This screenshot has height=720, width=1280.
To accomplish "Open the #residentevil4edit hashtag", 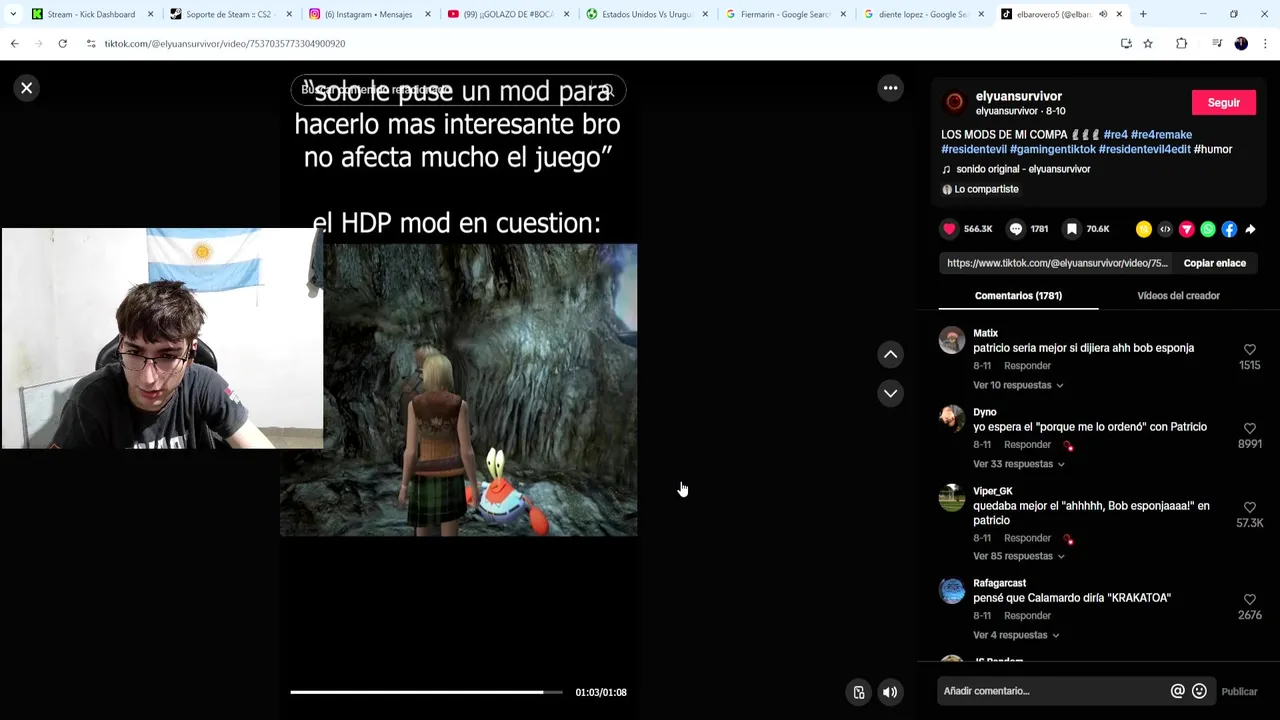I will pos(1145,149).
